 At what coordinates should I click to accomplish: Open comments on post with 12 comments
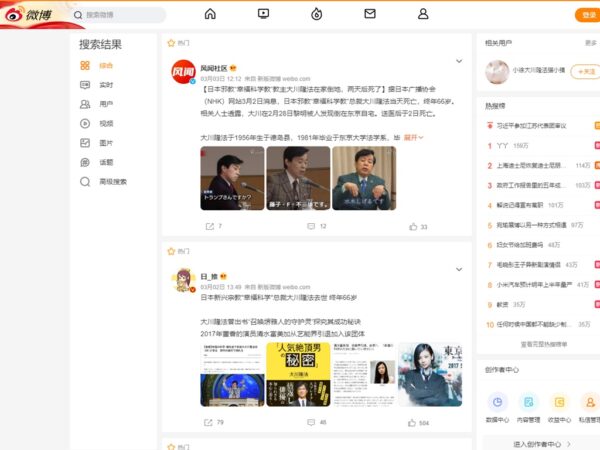[x=317, y=227]
